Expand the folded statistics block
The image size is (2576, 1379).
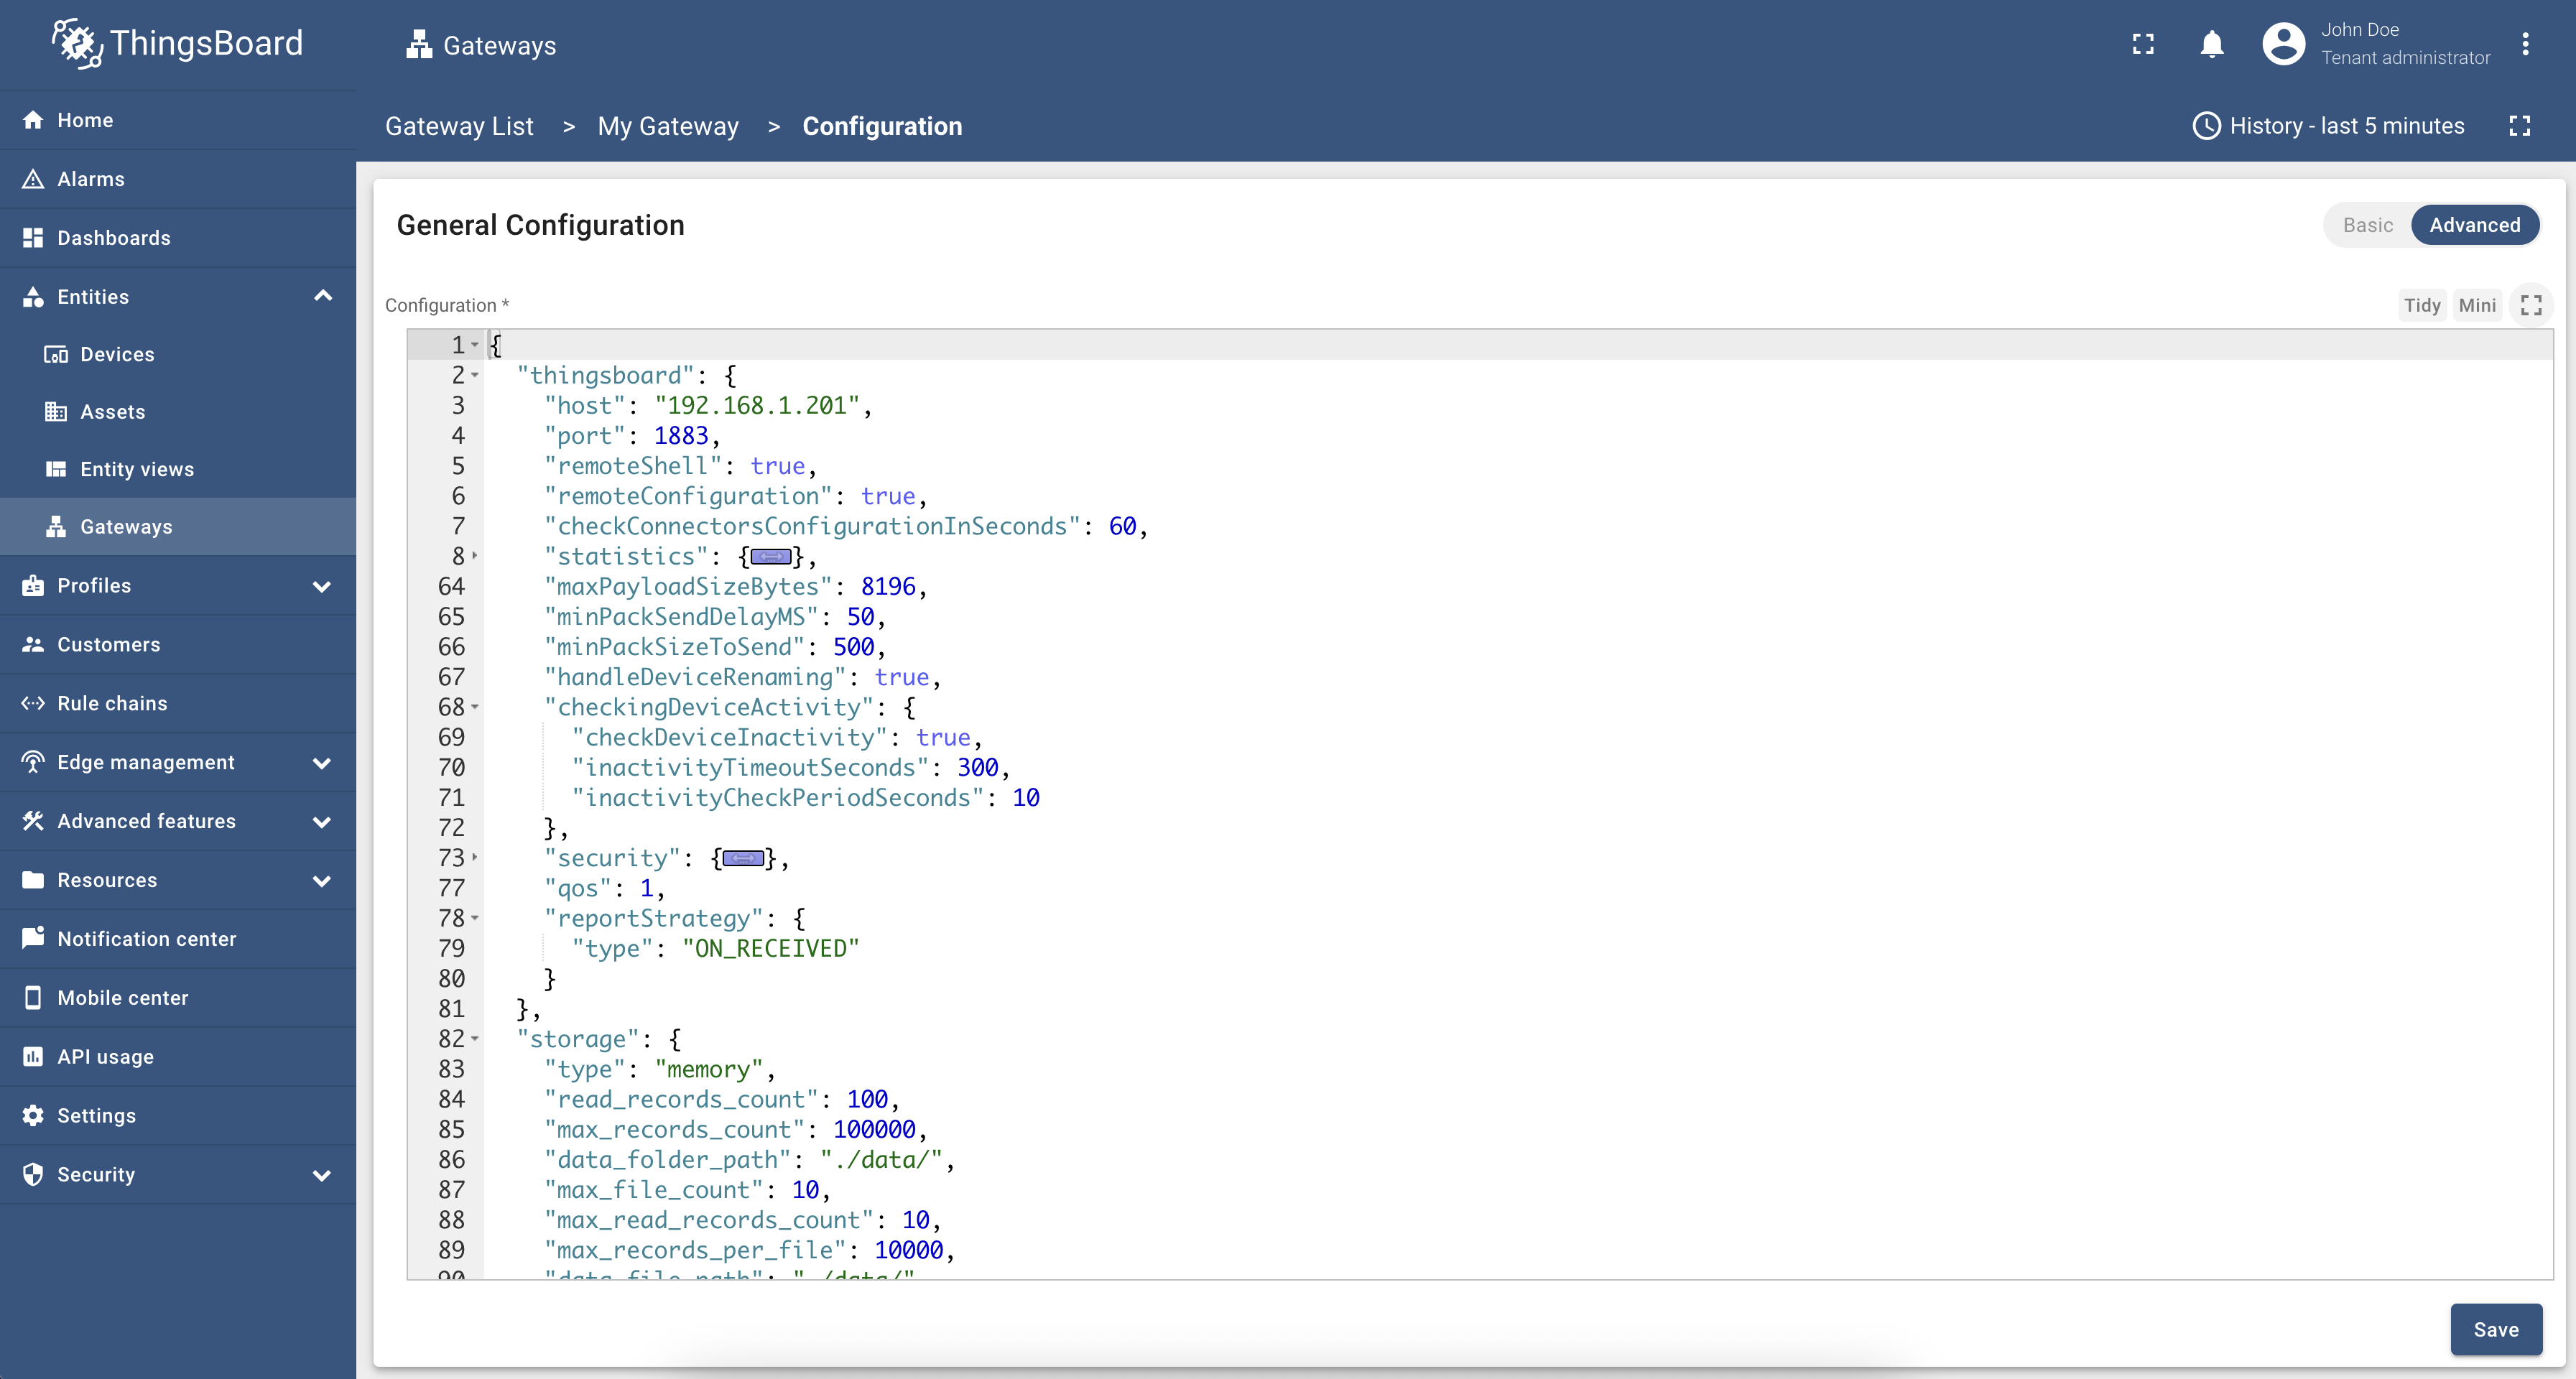click(771, 557)
